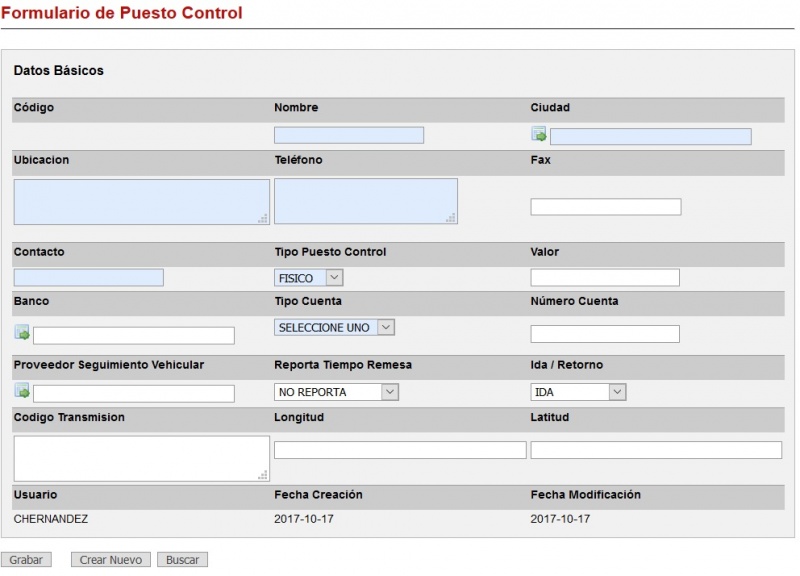Open the Tipo Cuenta dropdown
The width and height of the screenshot is (800, 576).
pyautogui.click(x=334, y=327)
